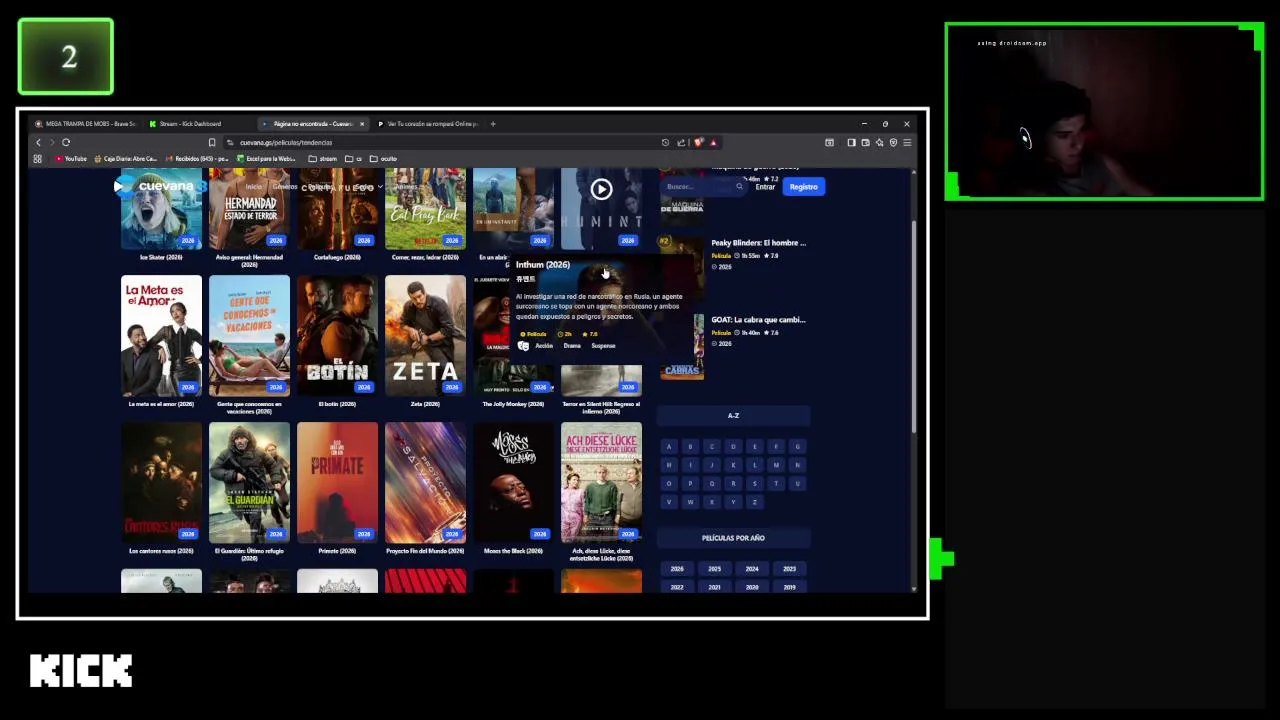Open El Guardián: Último refugio poster
1280x720 pixels.
[249, 483]
